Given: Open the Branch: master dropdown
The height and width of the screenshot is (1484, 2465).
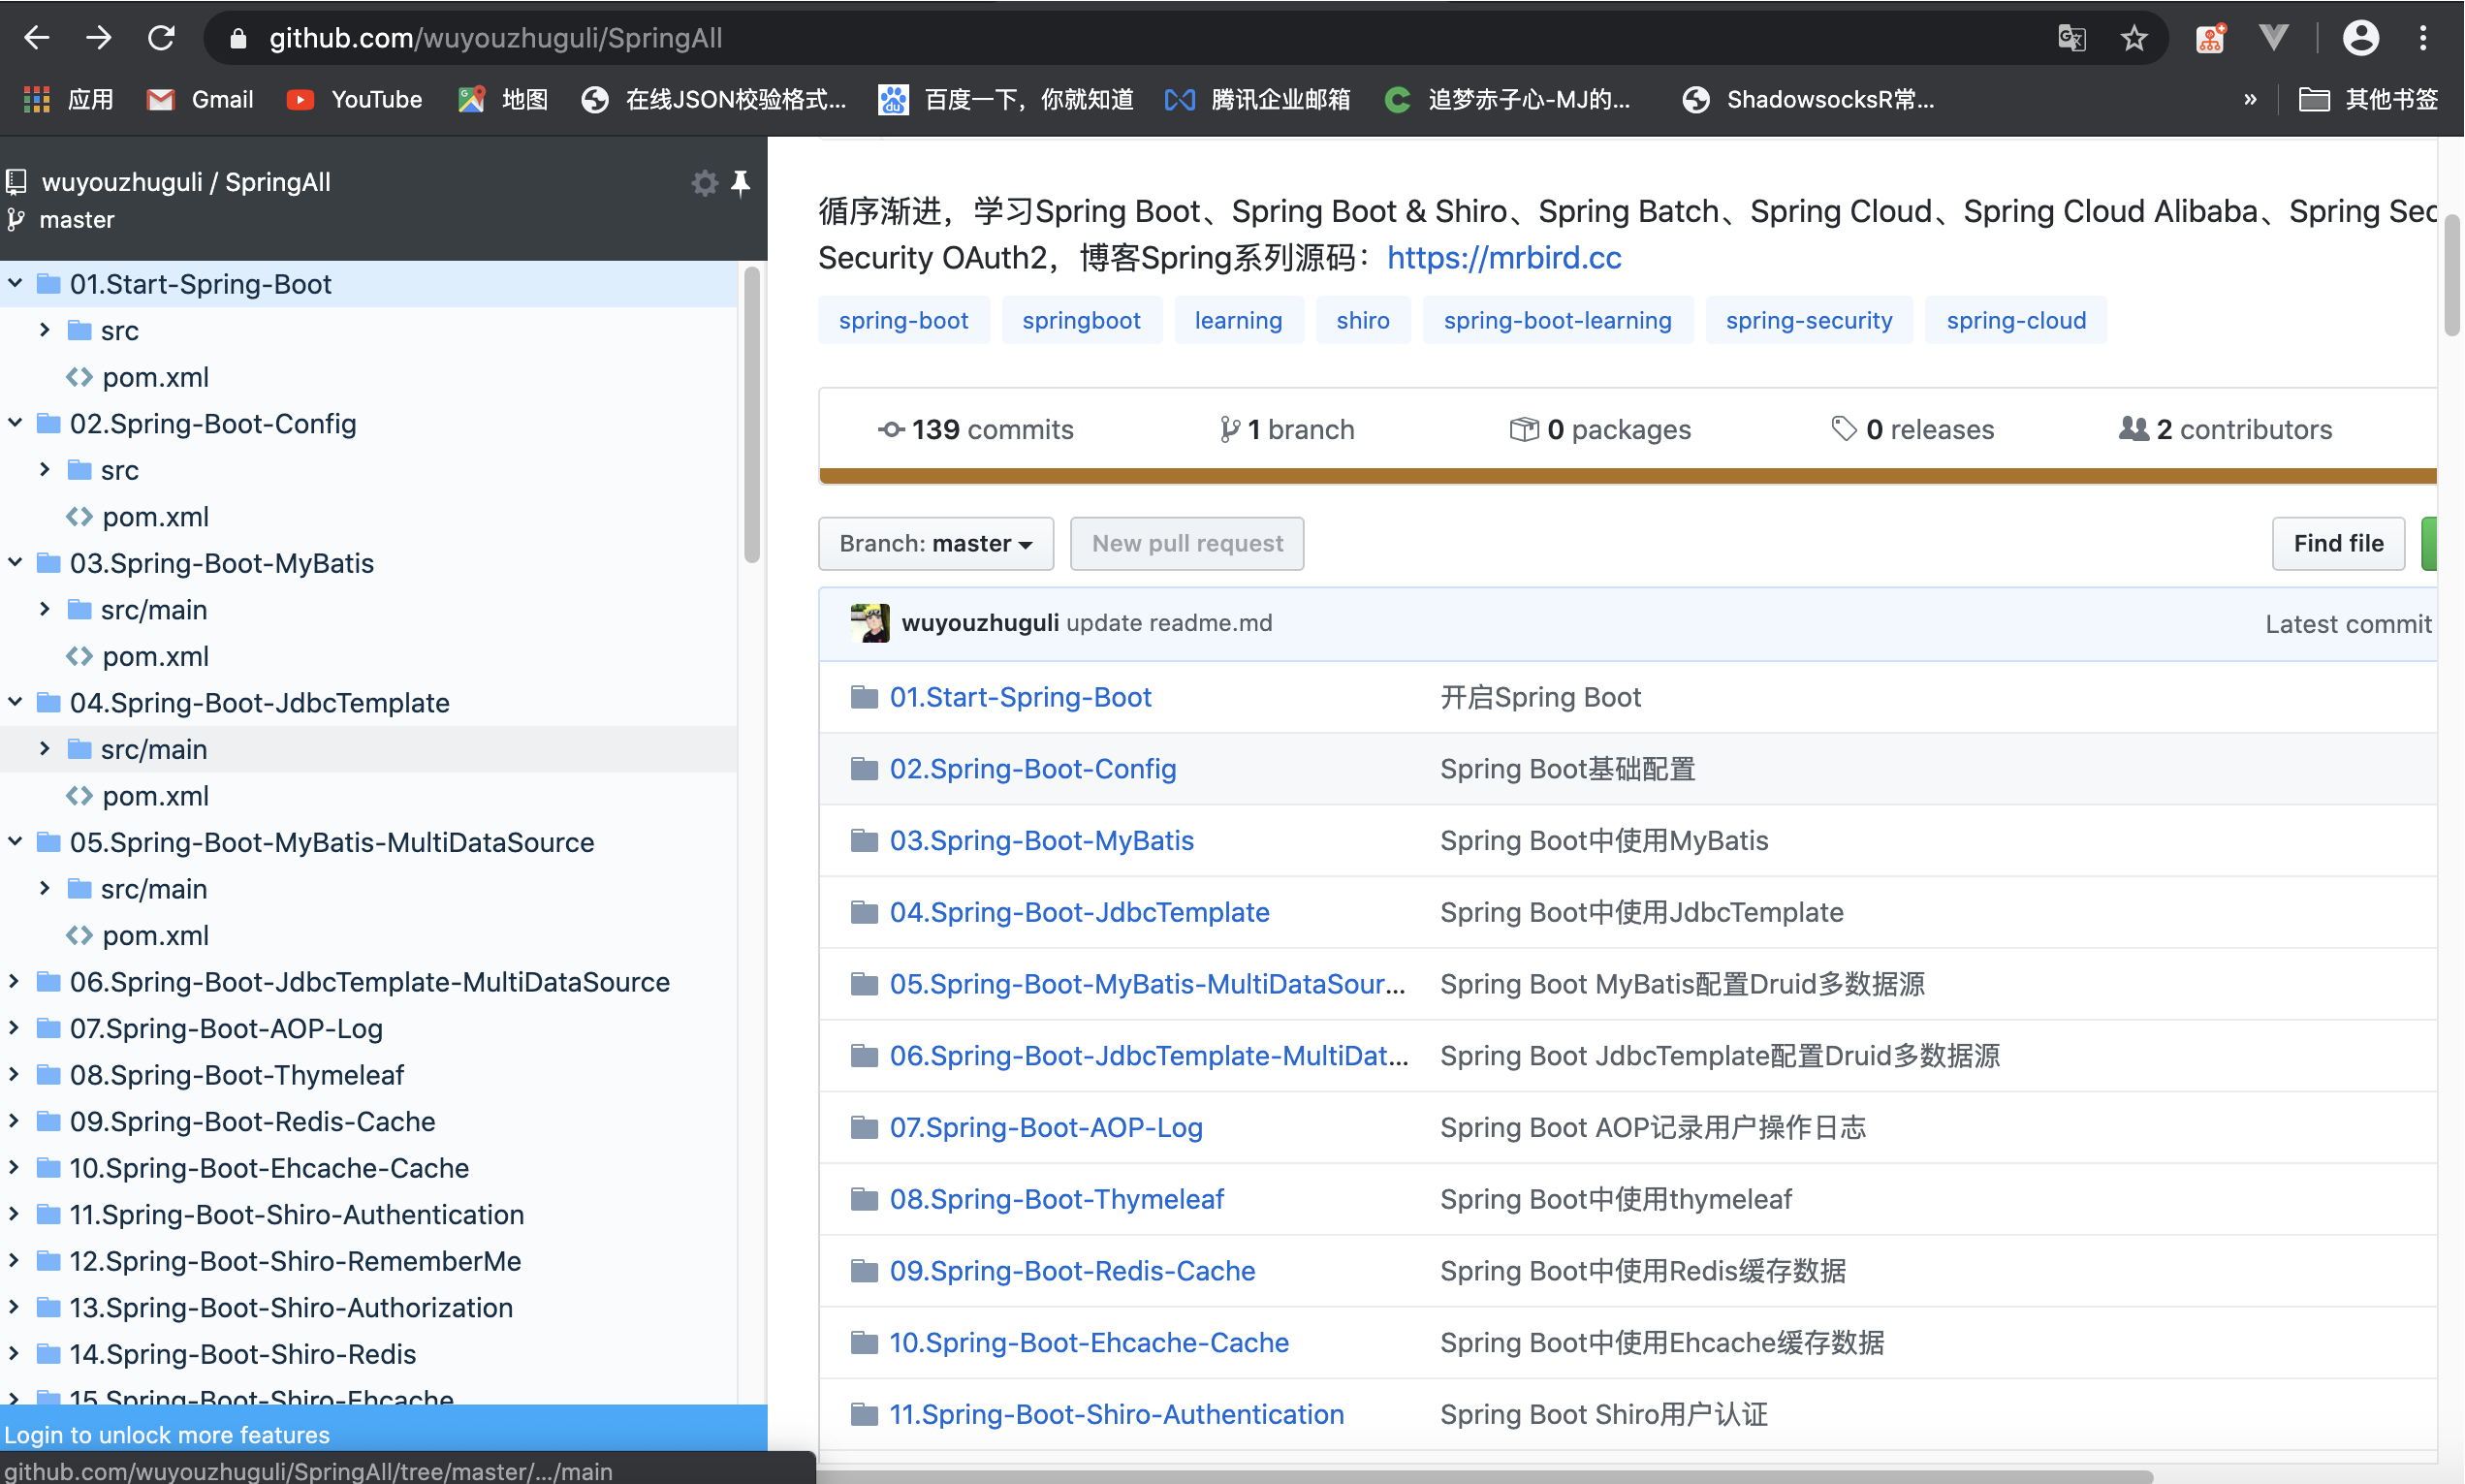Looking at the screenshot, I should click(x=935, y=543).
